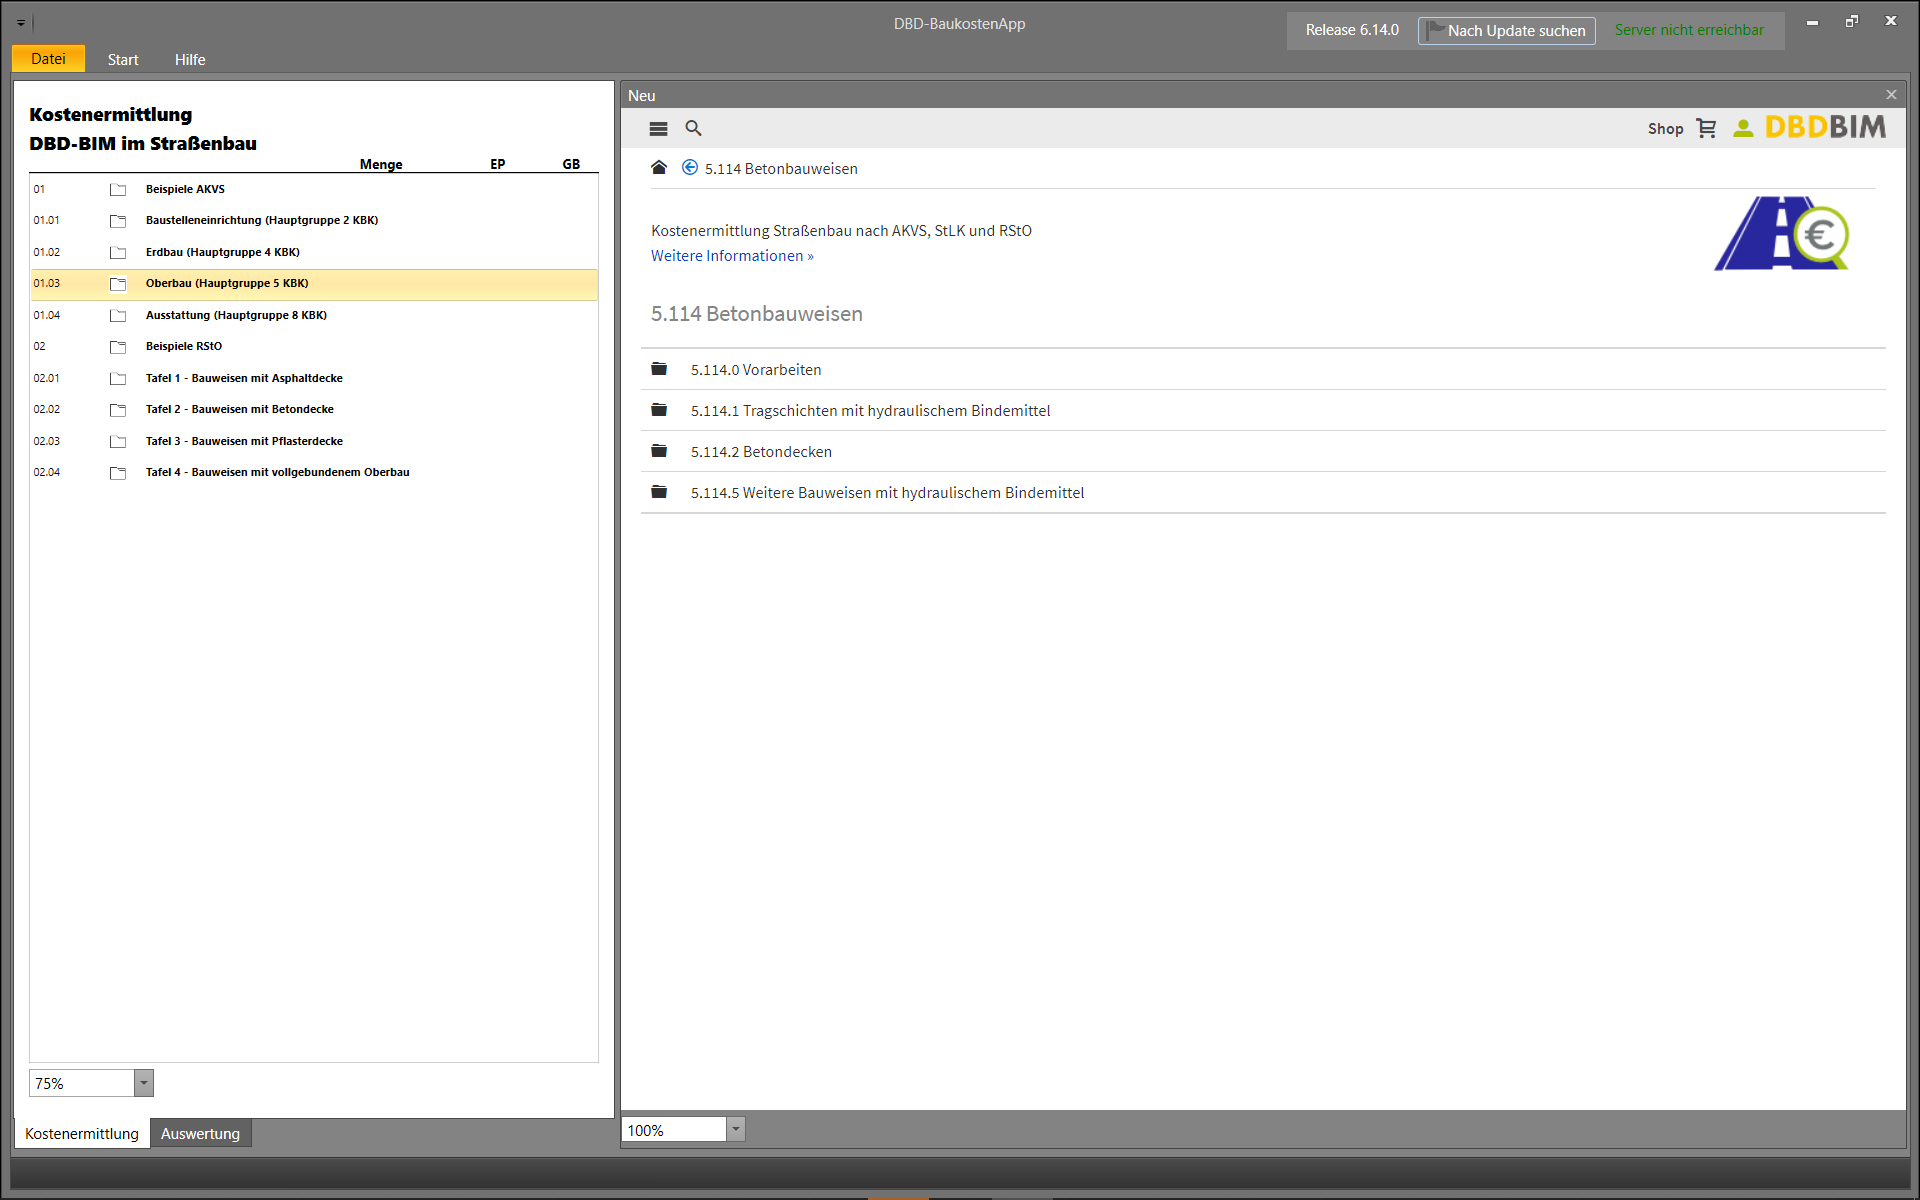1920x1200 pixels.
Task: Select Tafel 4 - Bauweisen mit vollgebundenem Oberbau
Action: click(314, 472)
